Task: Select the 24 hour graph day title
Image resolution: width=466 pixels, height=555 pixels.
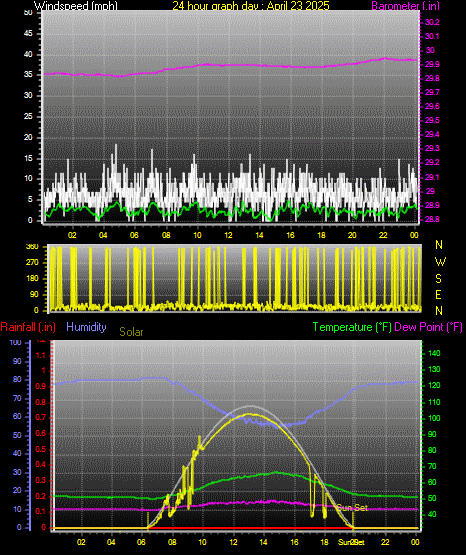Action: coord(251,5)
